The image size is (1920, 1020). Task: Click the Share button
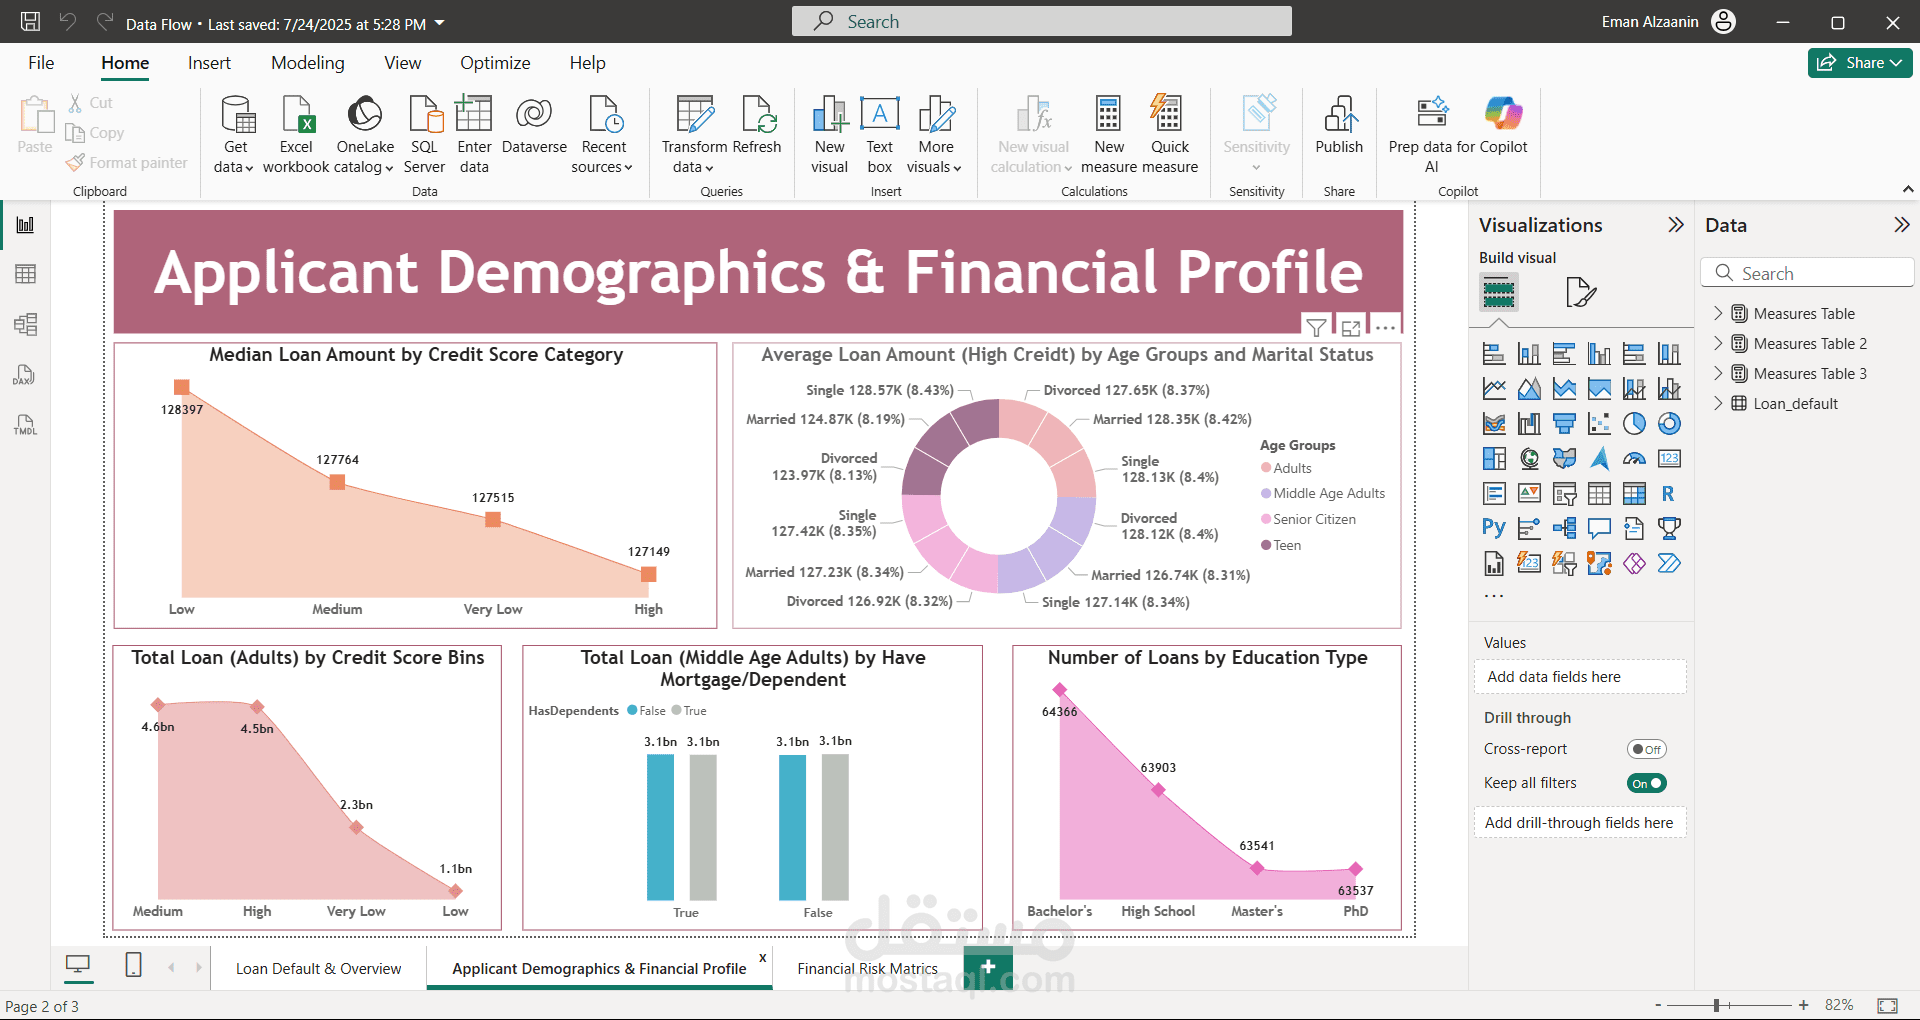tap(1859, 63)
